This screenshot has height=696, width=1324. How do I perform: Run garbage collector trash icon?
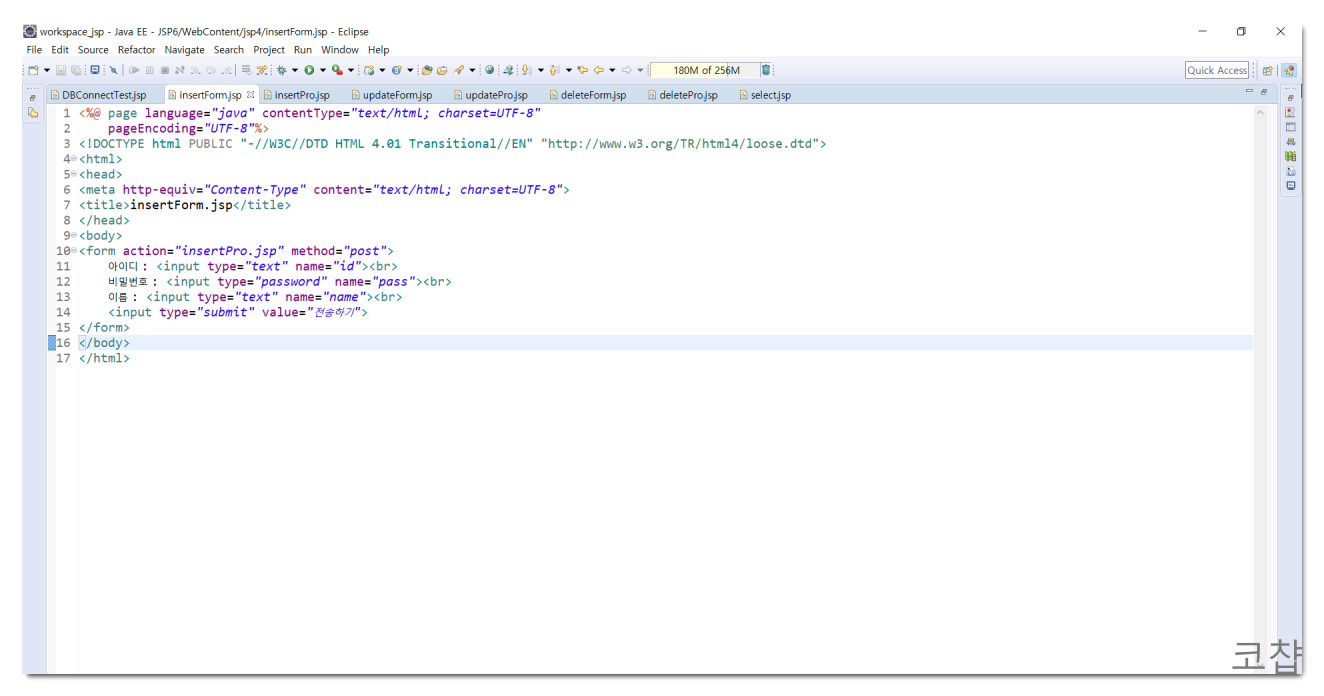pyautogui.click(x=766, y=70)
